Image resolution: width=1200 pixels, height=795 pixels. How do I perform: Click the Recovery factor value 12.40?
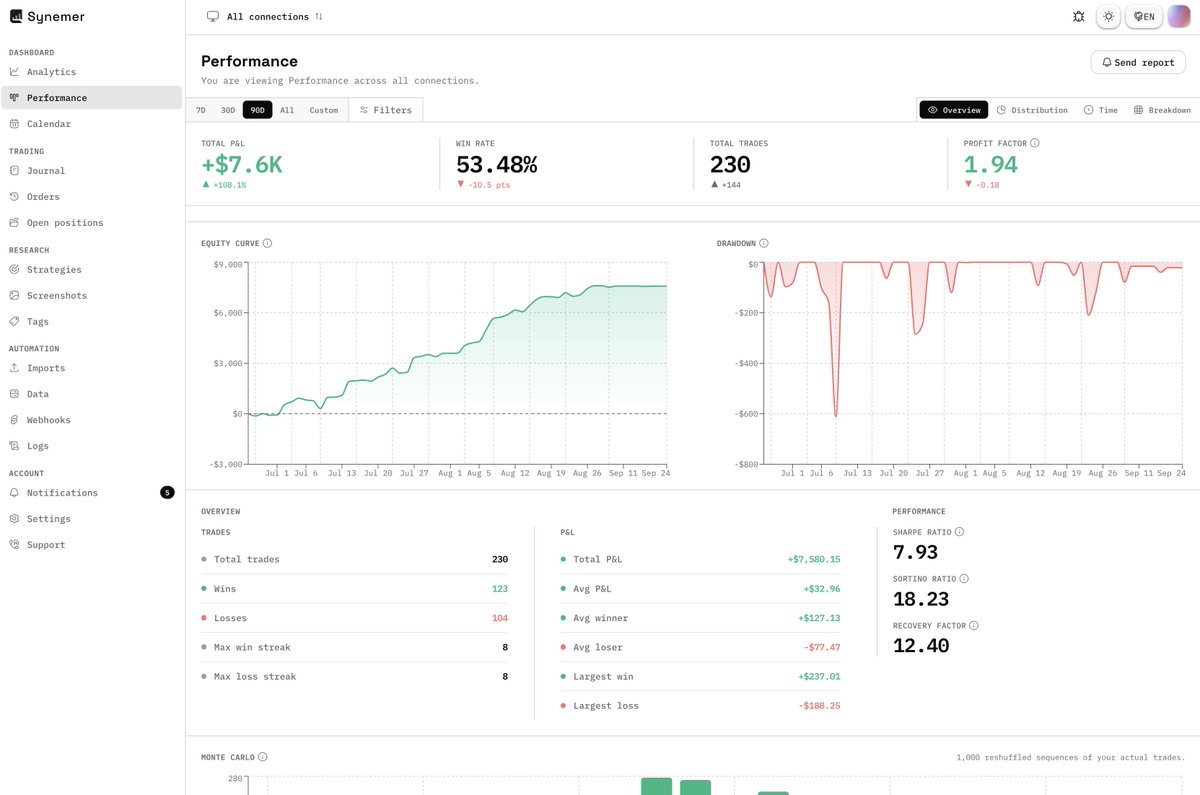pos(921,645)
